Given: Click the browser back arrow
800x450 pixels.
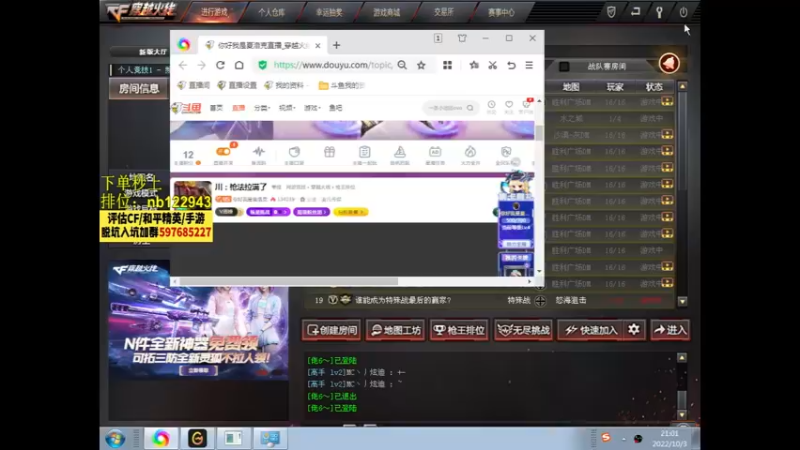Looking at the screenshot, I should coord(183,65).
